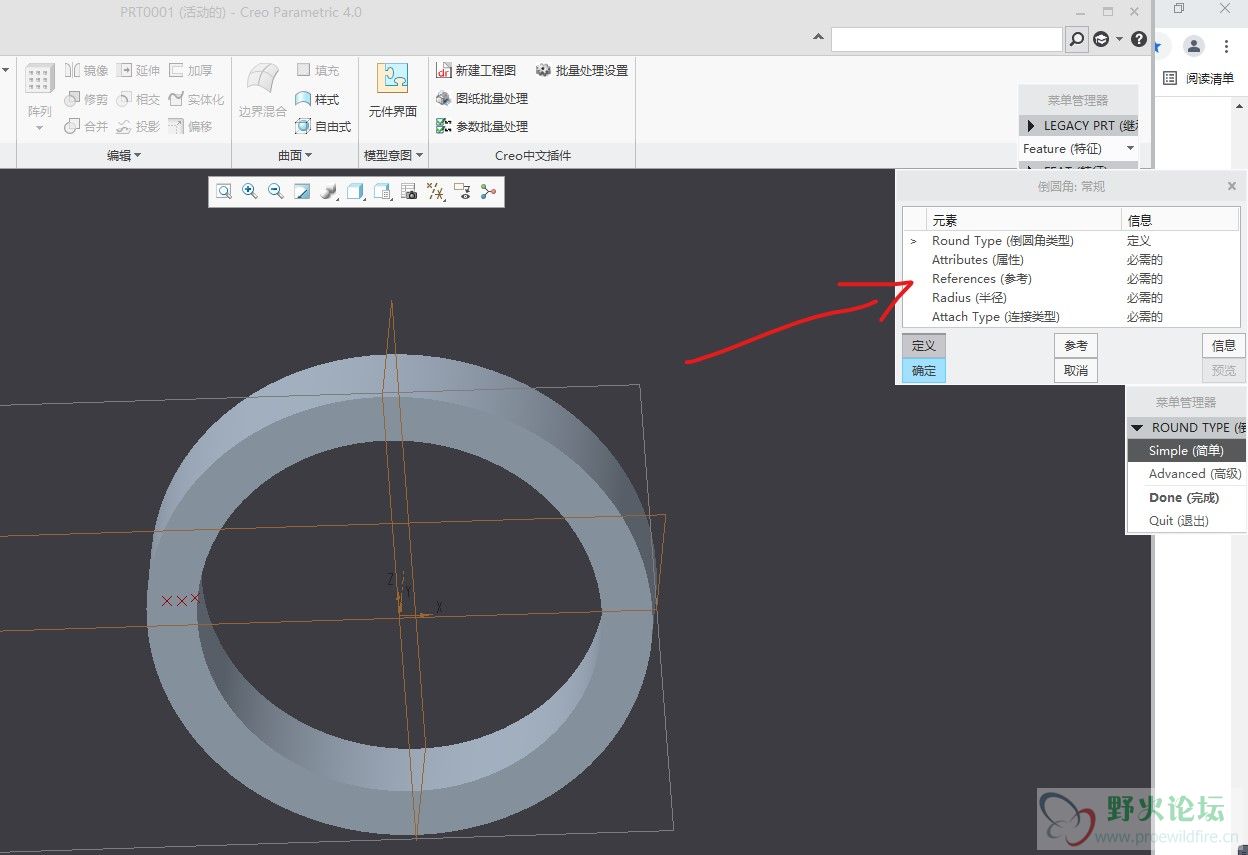Open 阅读清单 reading list in browser window
Viewport: 1248px width, 855px height.
click(1199, 78)
